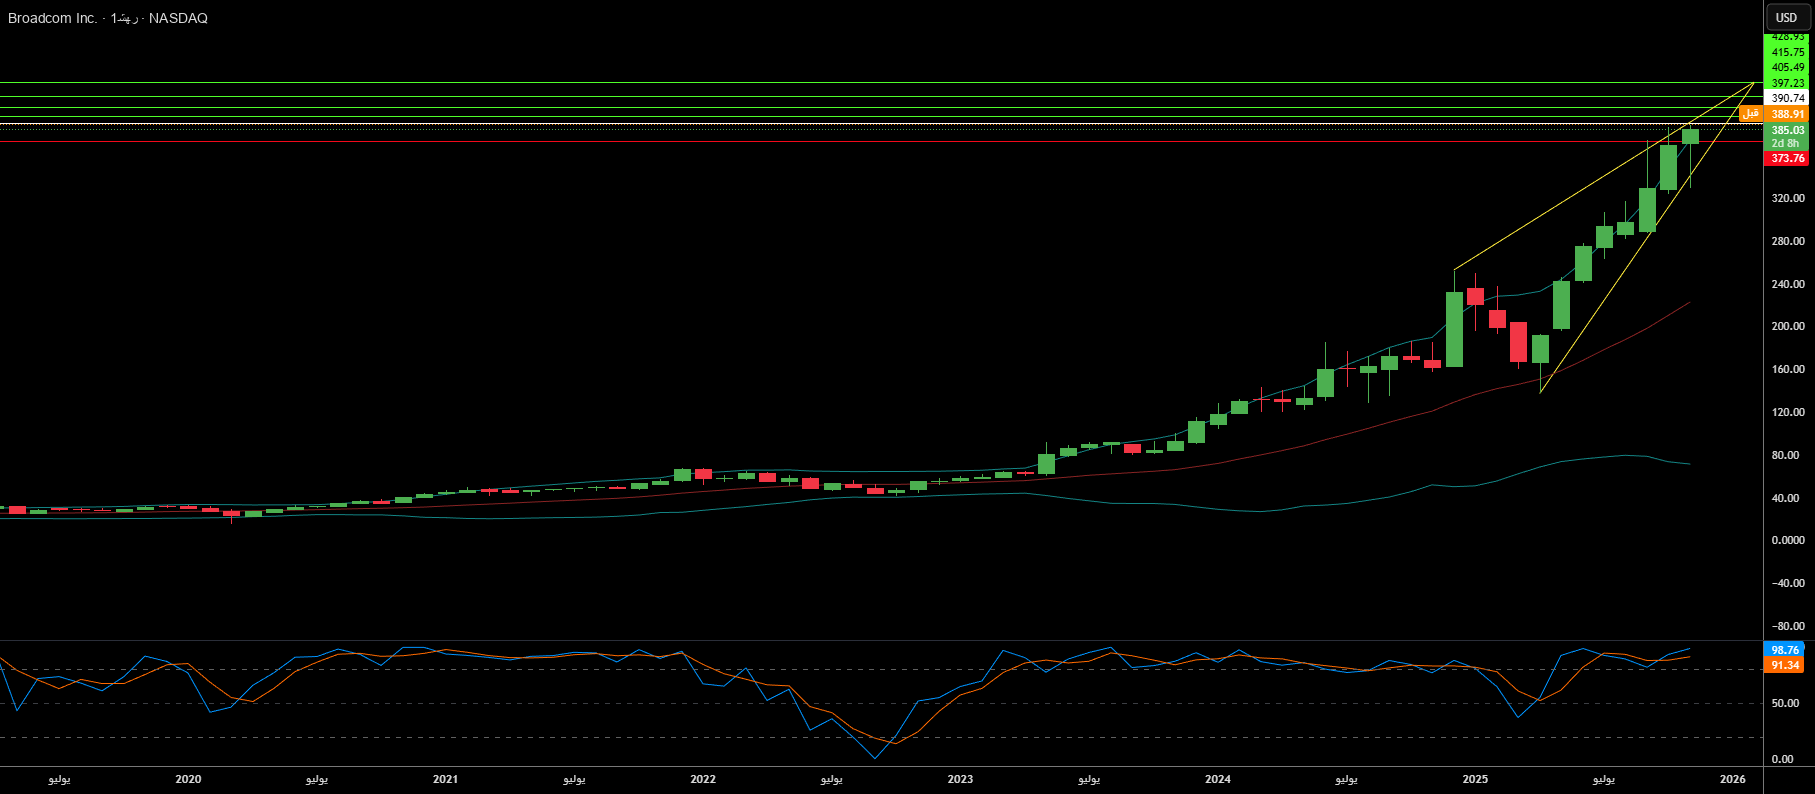This screenshot has height=794, width=1815.
Task: Select the 2025 label on time axis
Action: pos(1475,779)
